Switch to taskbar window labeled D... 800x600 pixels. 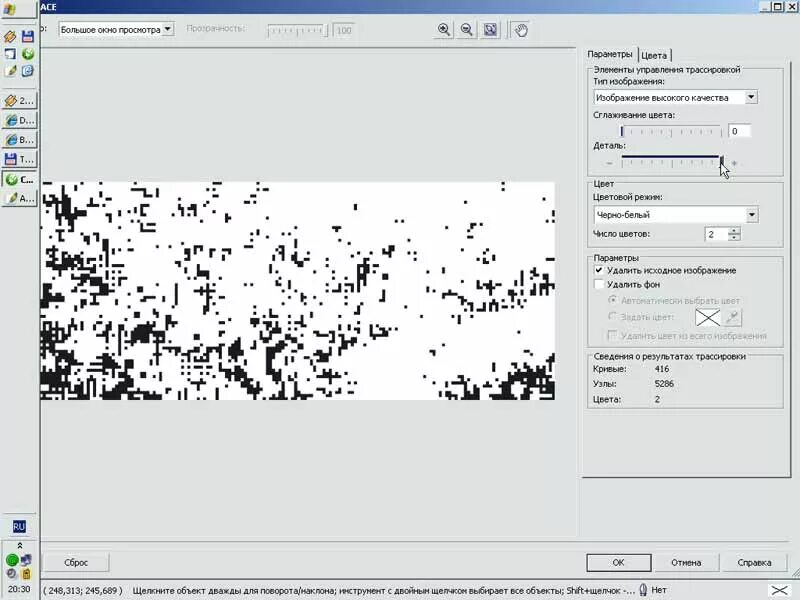click(19, 120)
